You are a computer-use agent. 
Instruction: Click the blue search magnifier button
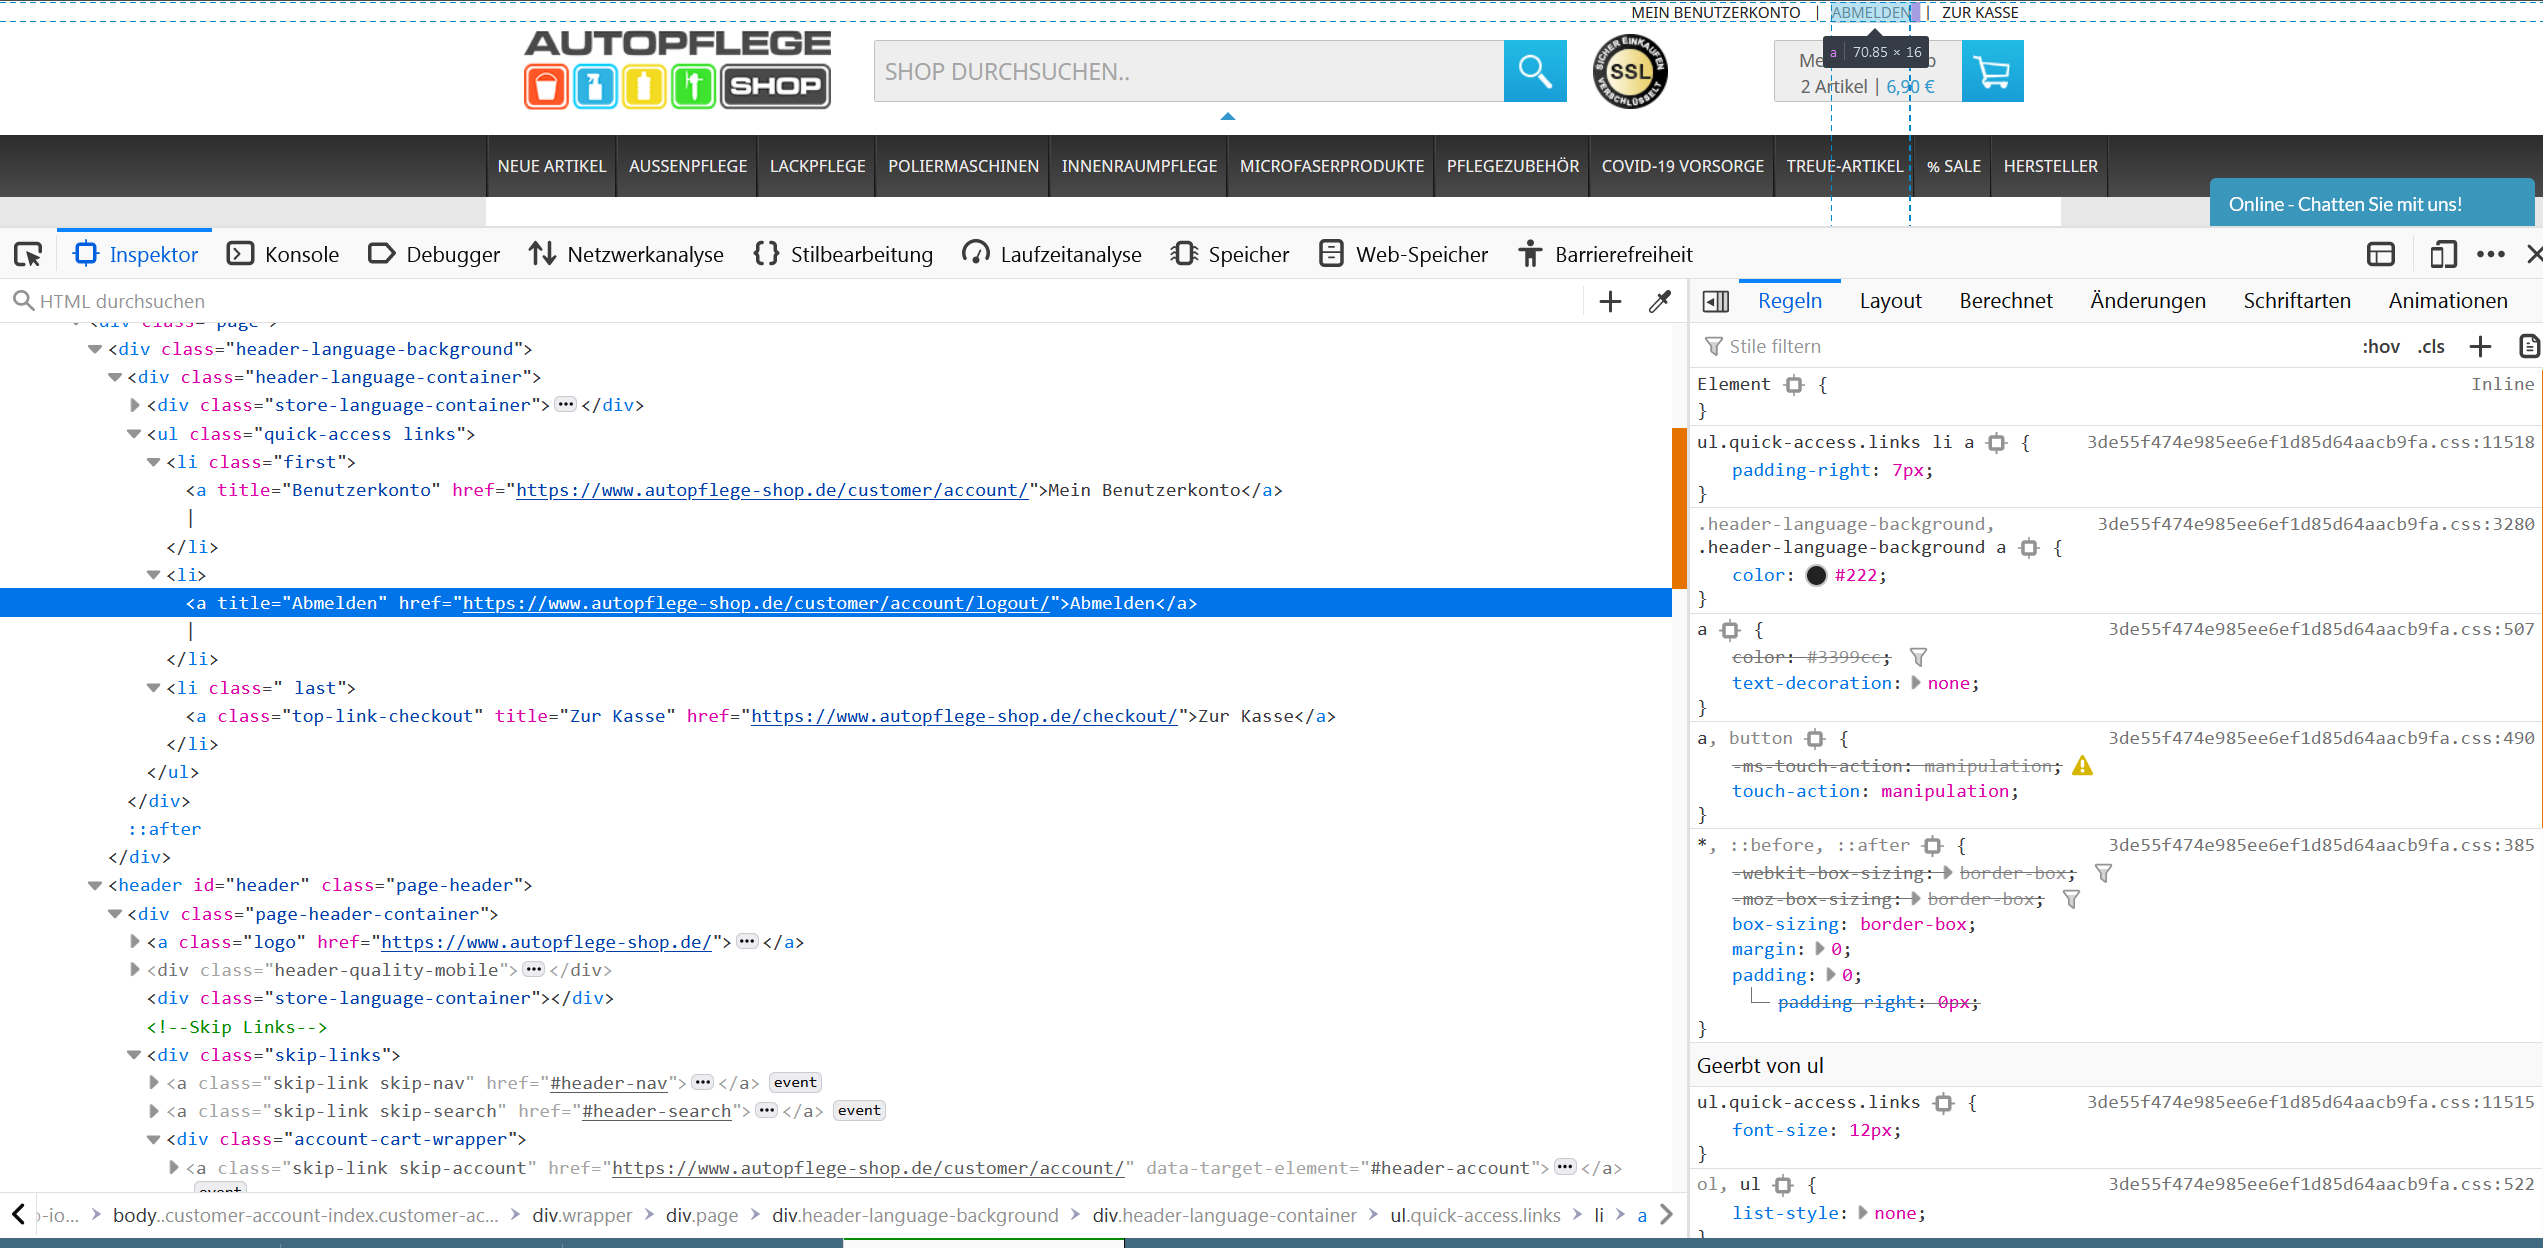[1534, 71]
